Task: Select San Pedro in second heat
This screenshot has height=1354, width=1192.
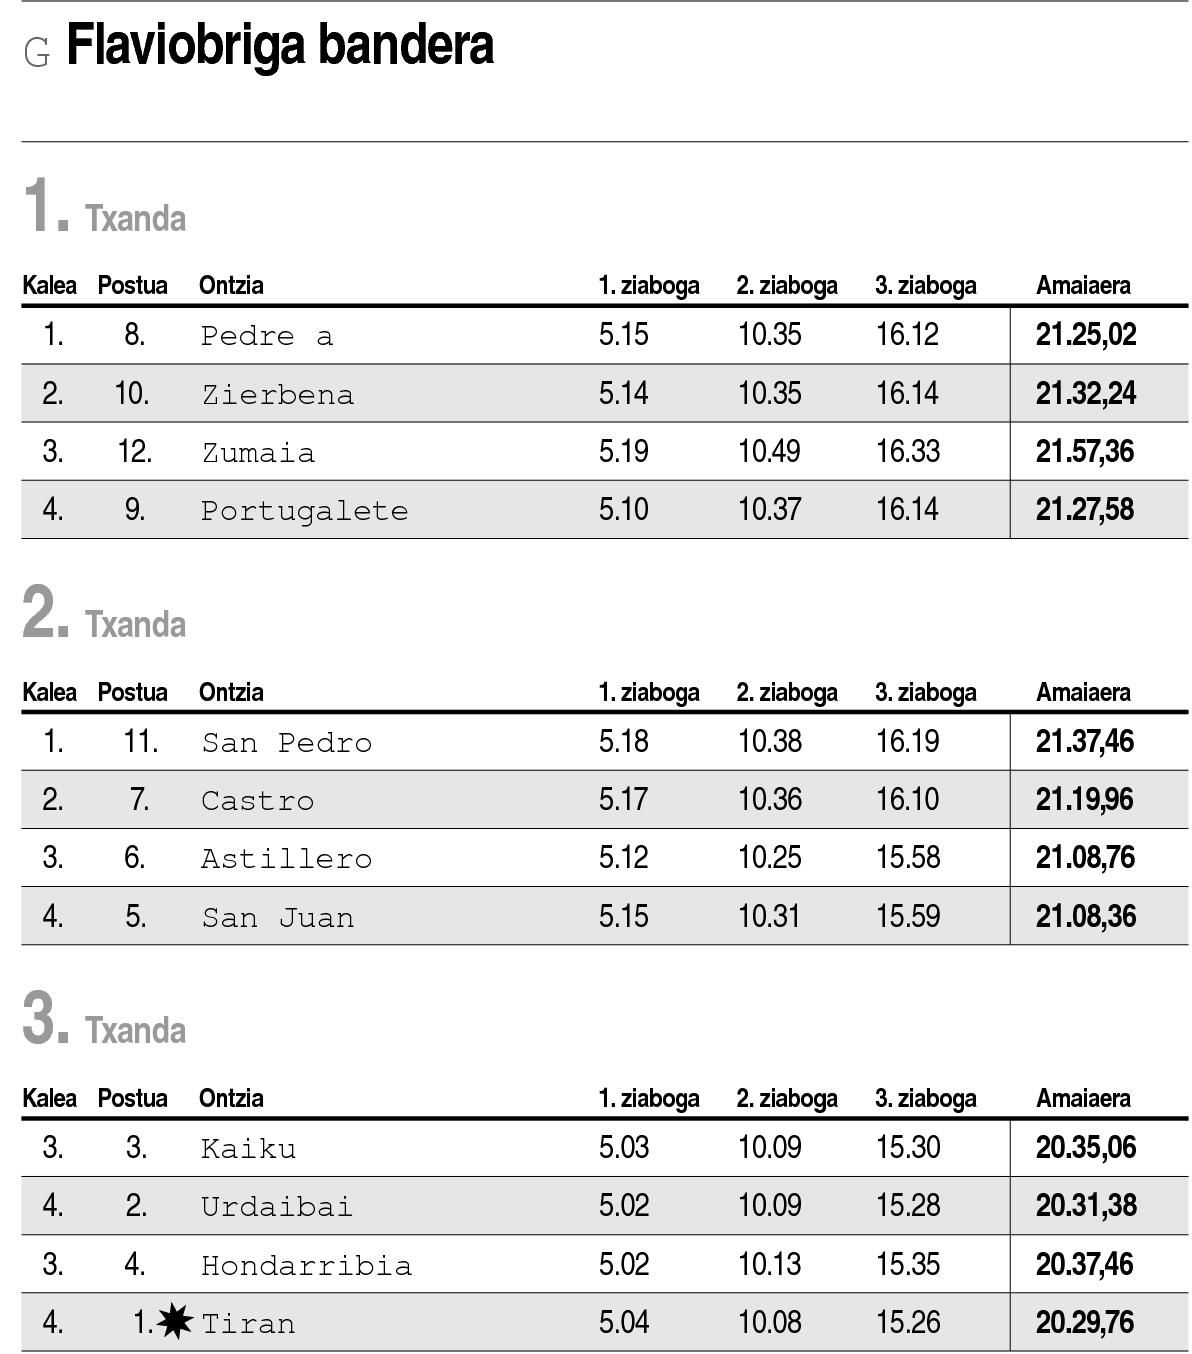Action: coord(286,742)
